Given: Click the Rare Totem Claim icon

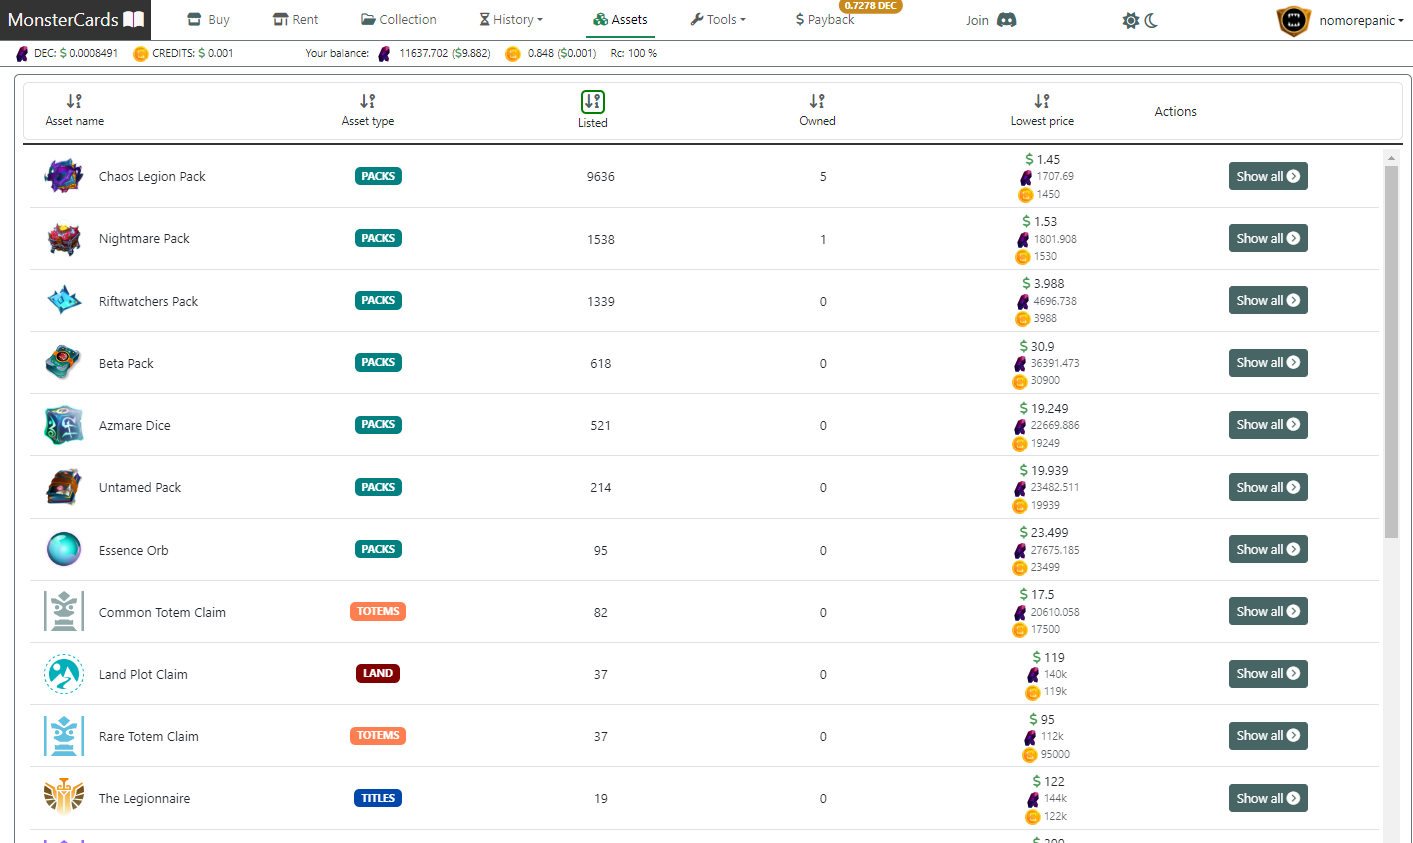Looking at the screenshot, I should point(64,736).
